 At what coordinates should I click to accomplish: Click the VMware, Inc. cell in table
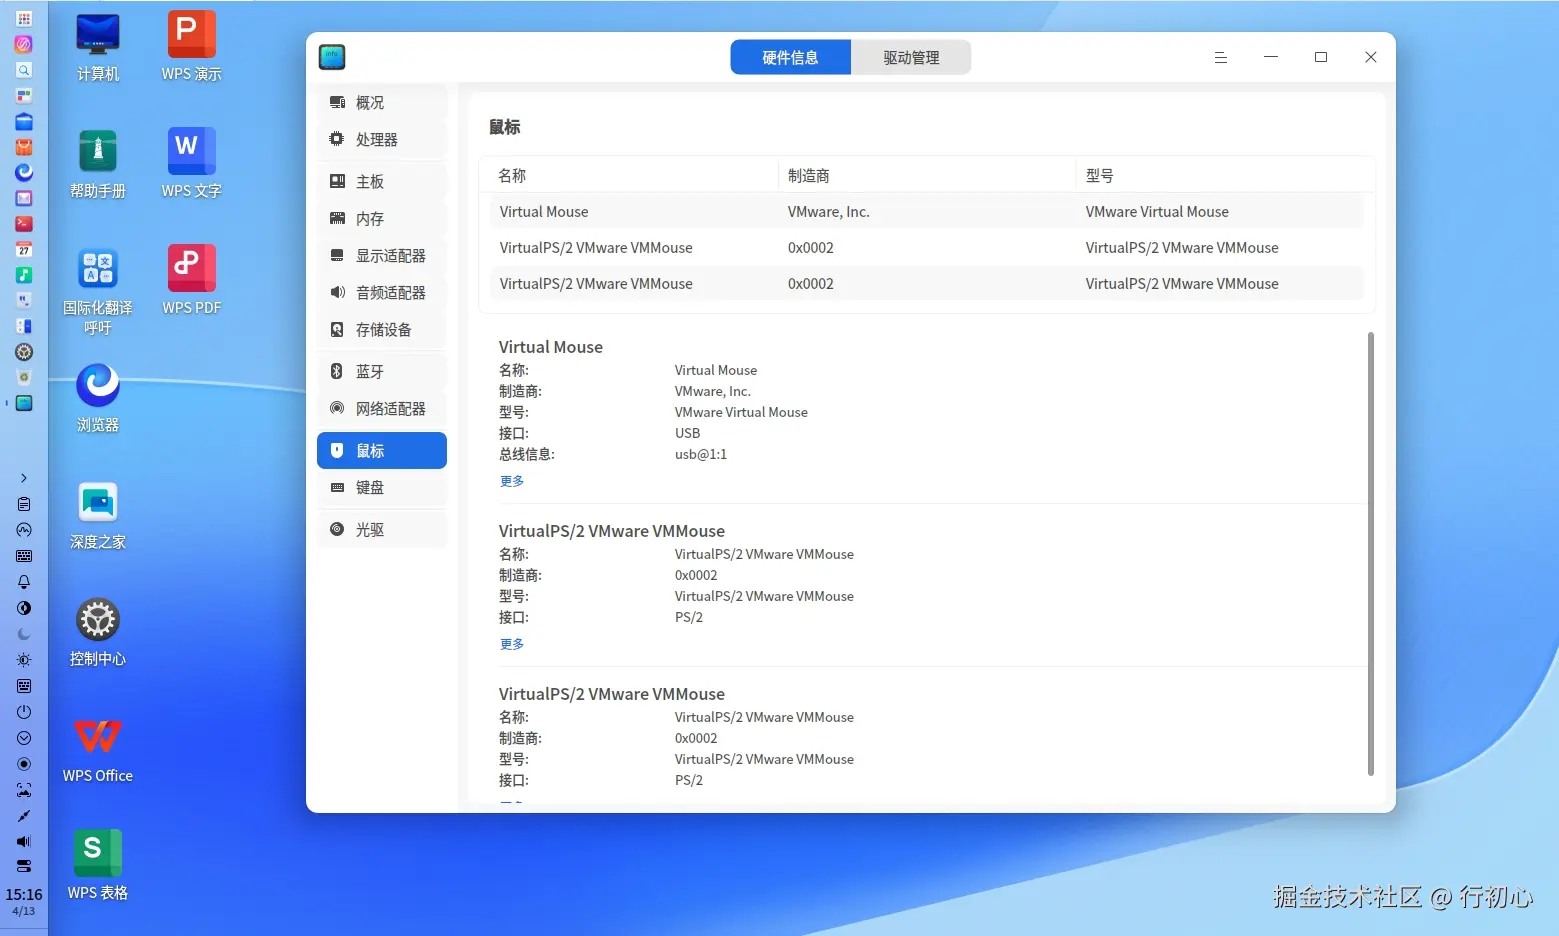pos(828,212)
